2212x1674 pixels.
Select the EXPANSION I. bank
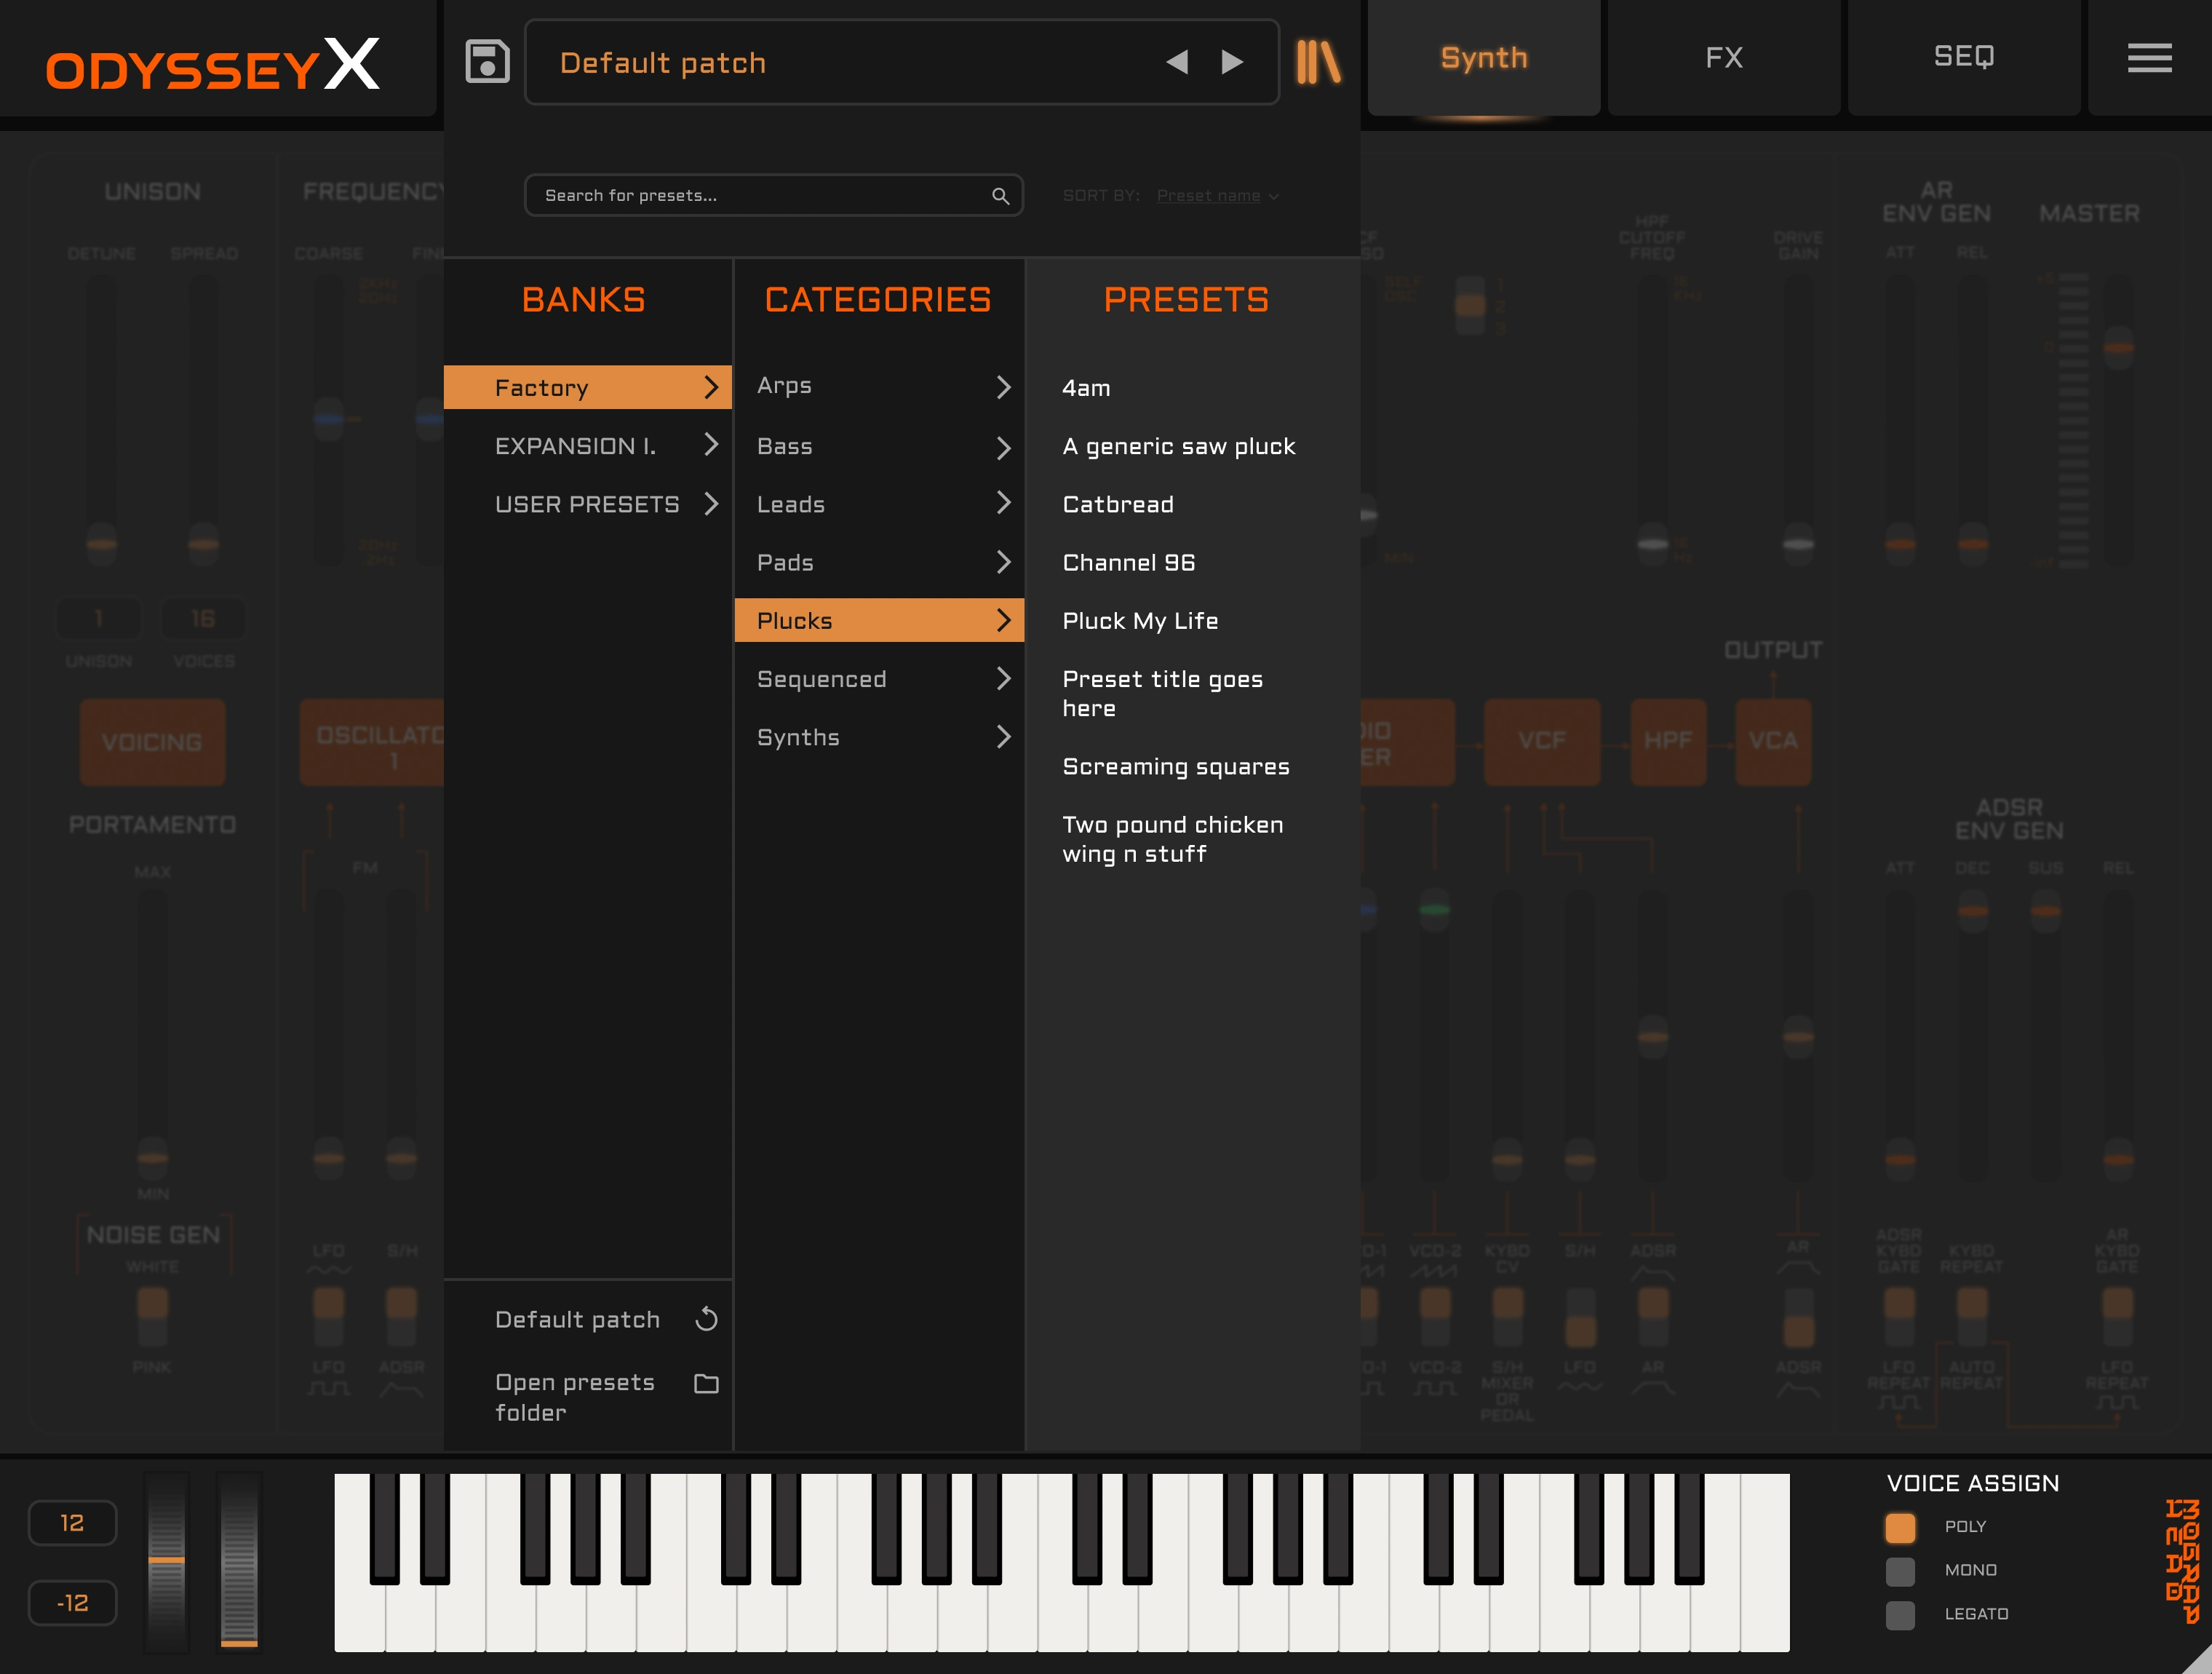[588, 446]
